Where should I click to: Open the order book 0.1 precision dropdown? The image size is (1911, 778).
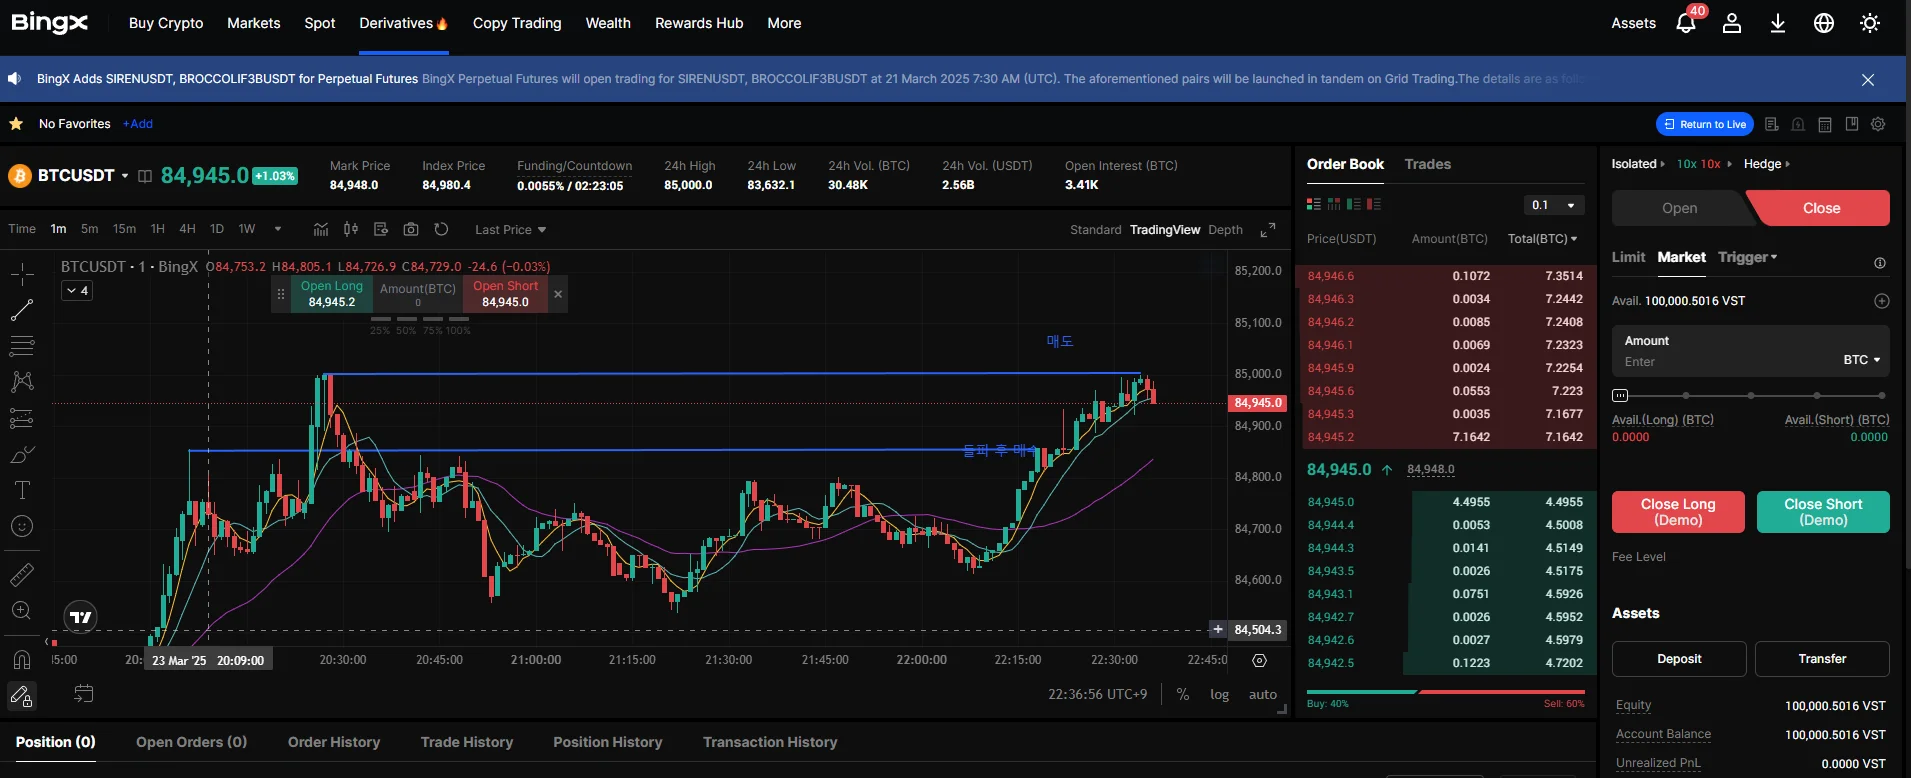coord(1554,205)
